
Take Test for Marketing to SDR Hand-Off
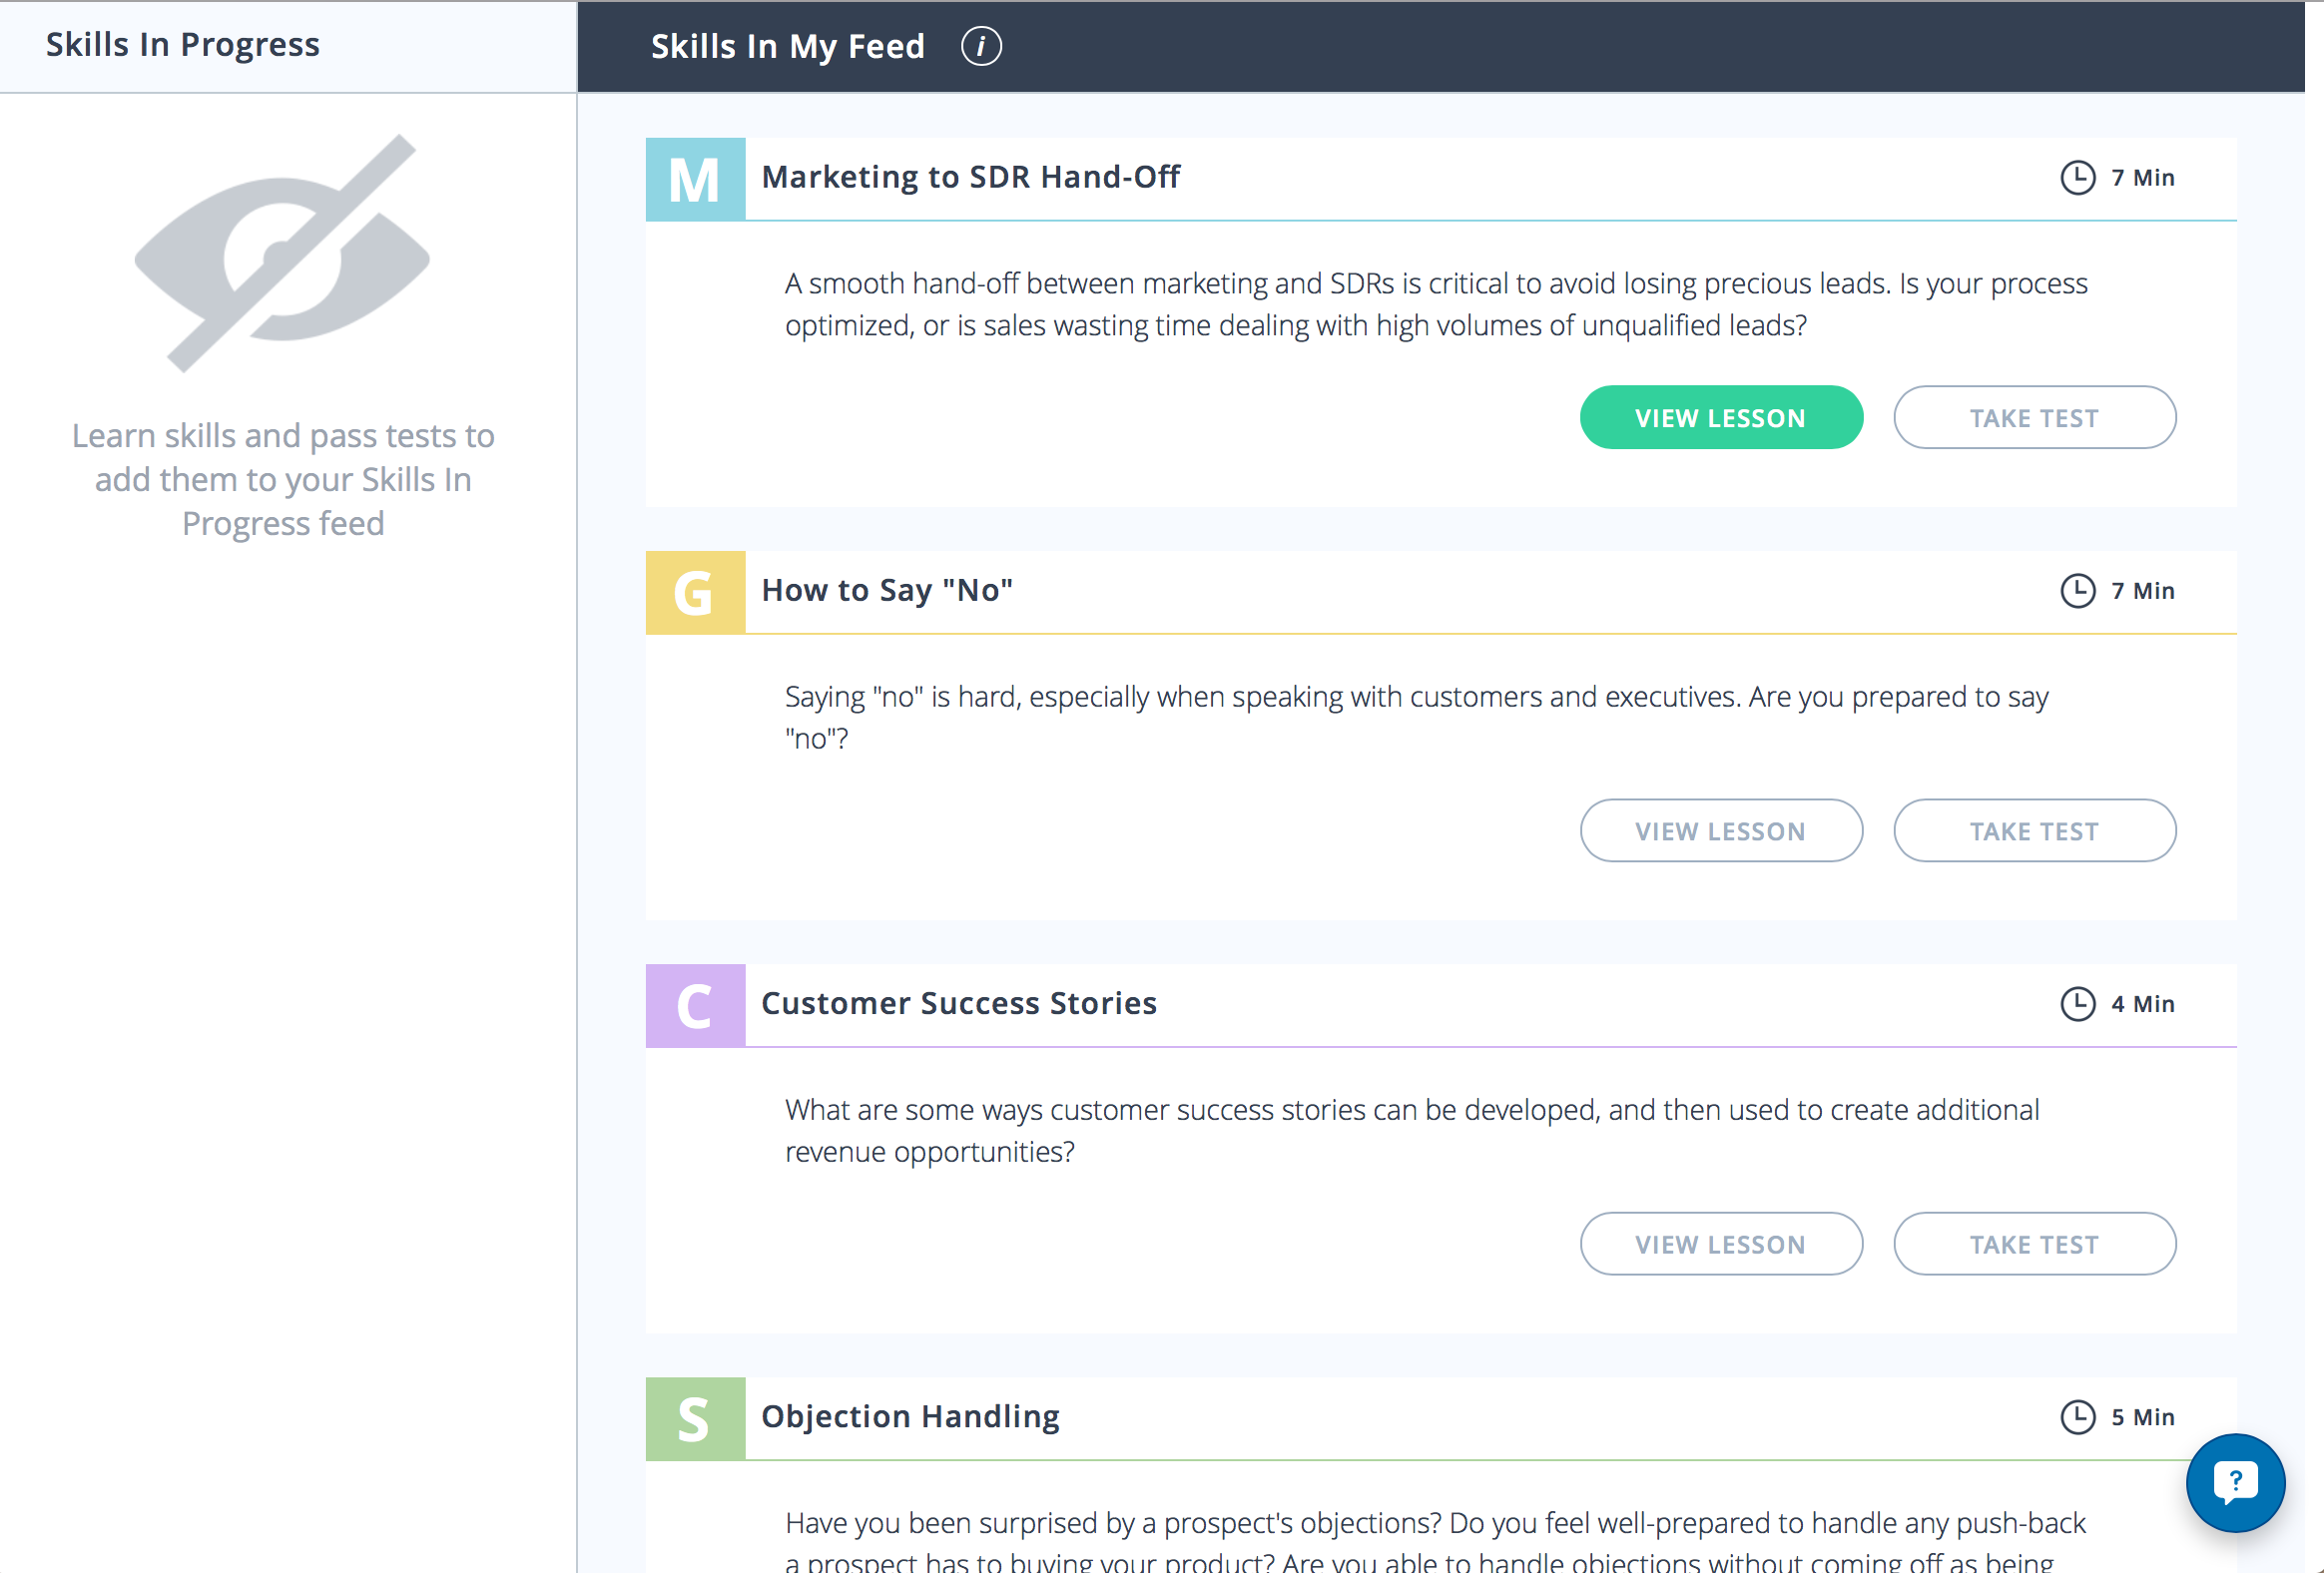2033,418
